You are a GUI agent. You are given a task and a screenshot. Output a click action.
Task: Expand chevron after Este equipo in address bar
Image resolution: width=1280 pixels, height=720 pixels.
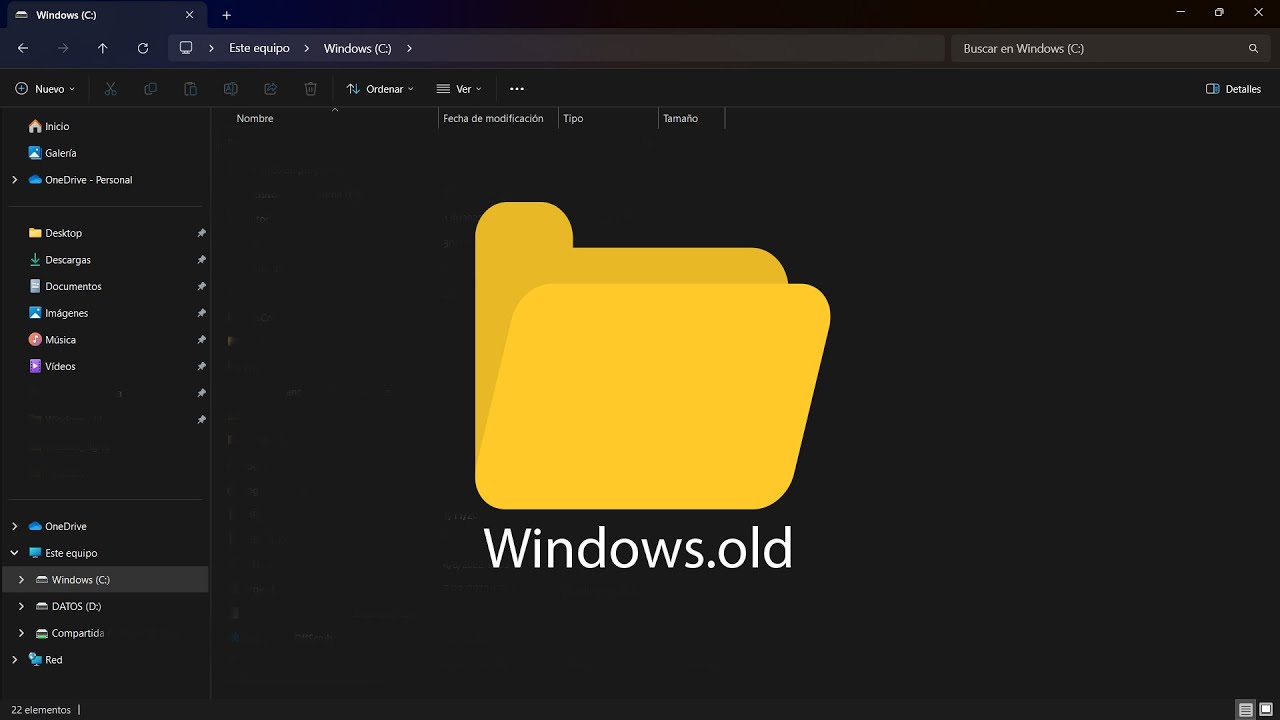(307, 48)
